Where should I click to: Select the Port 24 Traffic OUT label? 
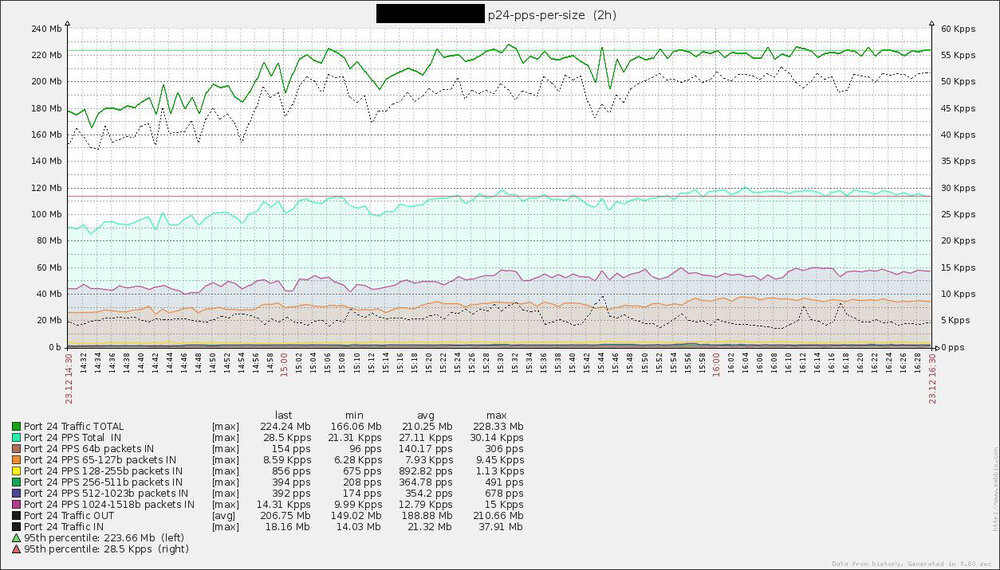coord(69,516)
